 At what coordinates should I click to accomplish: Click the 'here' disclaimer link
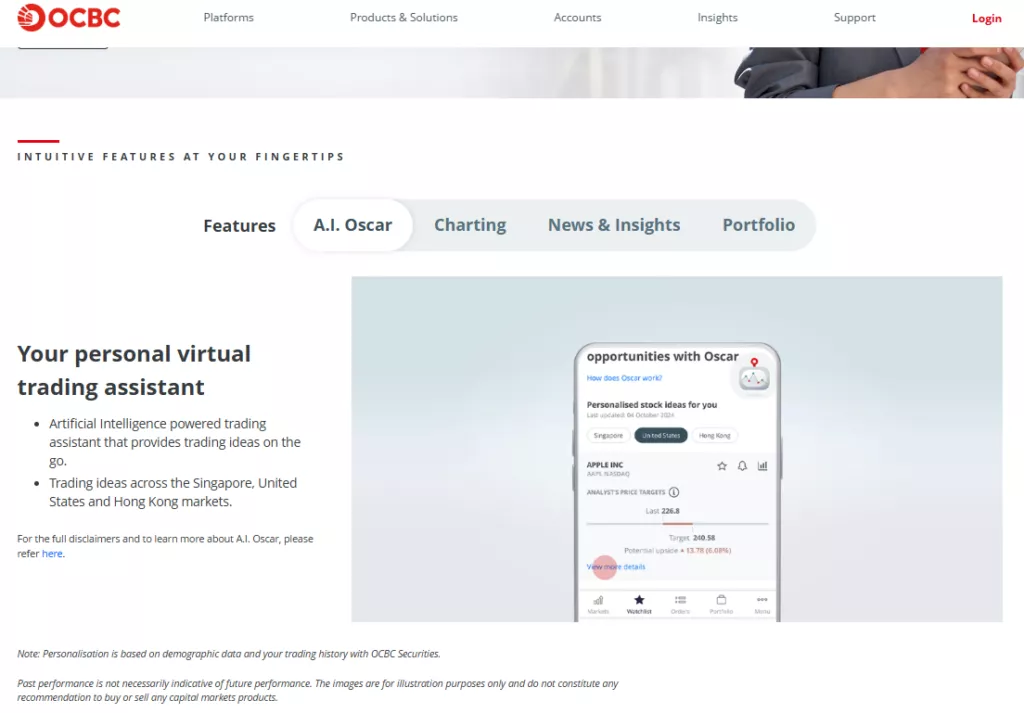[x=52, y=554]
